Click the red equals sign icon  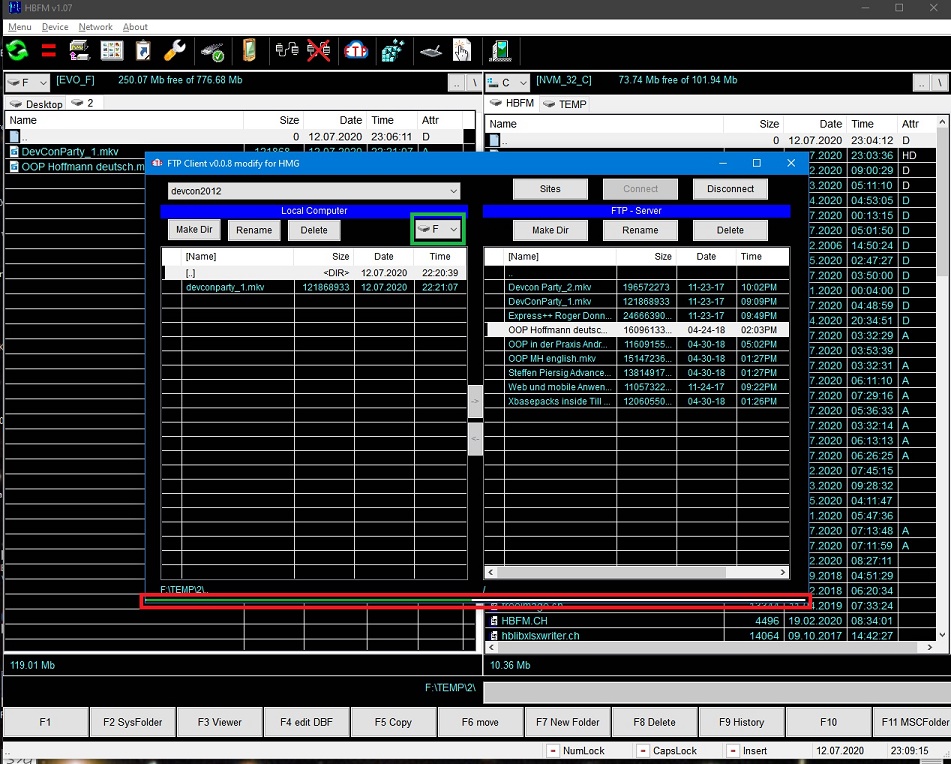click(48, 51)
